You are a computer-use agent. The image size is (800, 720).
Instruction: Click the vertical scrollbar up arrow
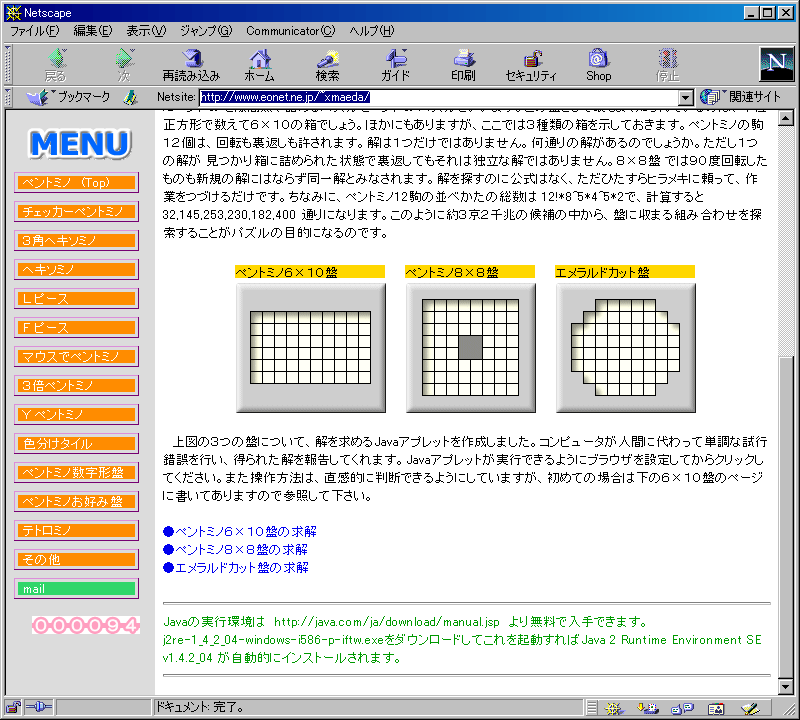[786, 119]
